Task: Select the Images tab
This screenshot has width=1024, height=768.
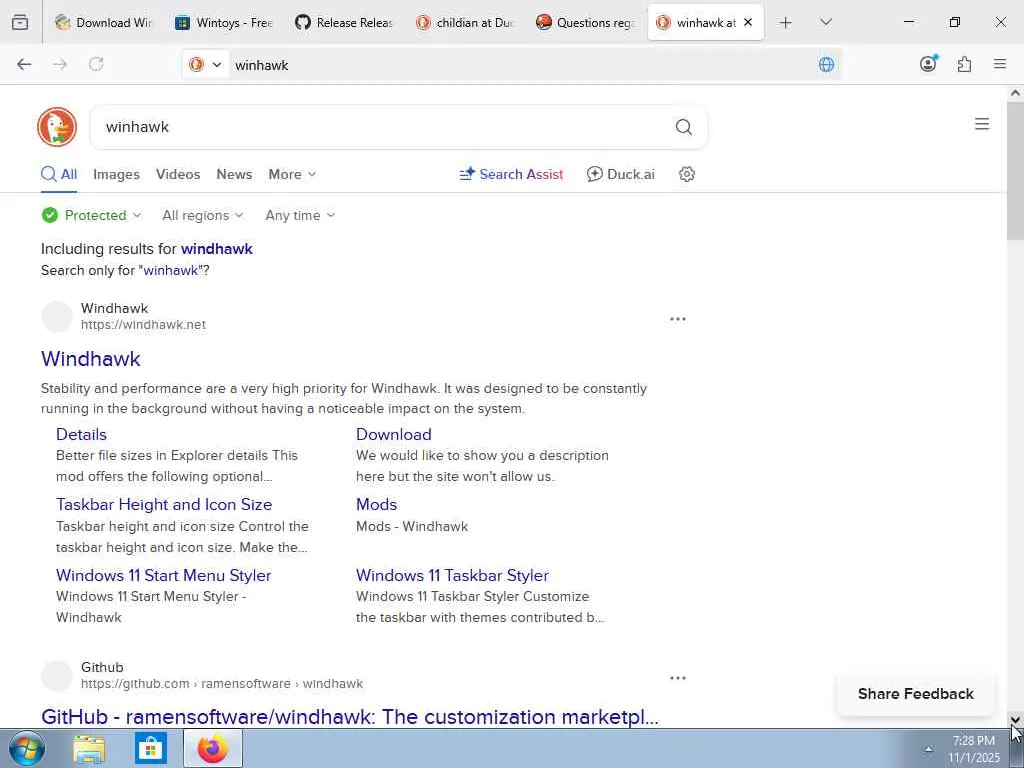Action: [x=116, y=174]
